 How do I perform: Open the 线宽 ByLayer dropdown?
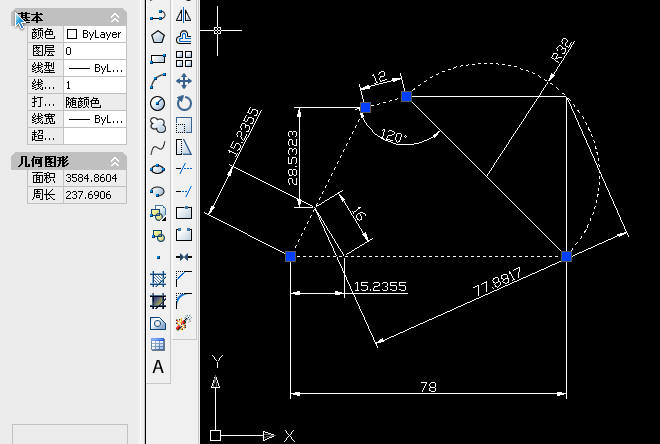[95, 119]
